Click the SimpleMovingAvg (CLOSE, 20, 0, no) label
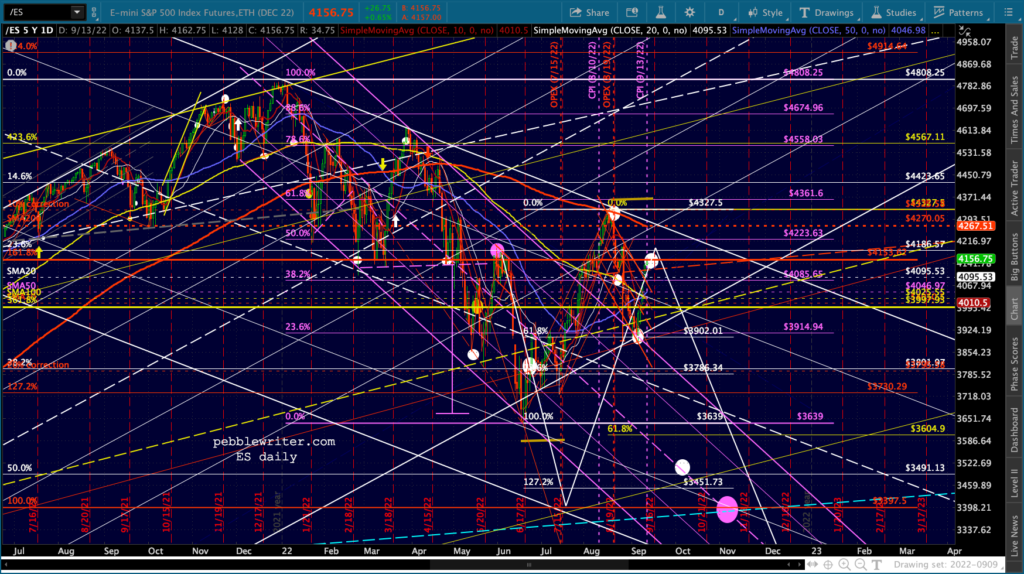Screen dimensions: 1024x574 (611, 31)
